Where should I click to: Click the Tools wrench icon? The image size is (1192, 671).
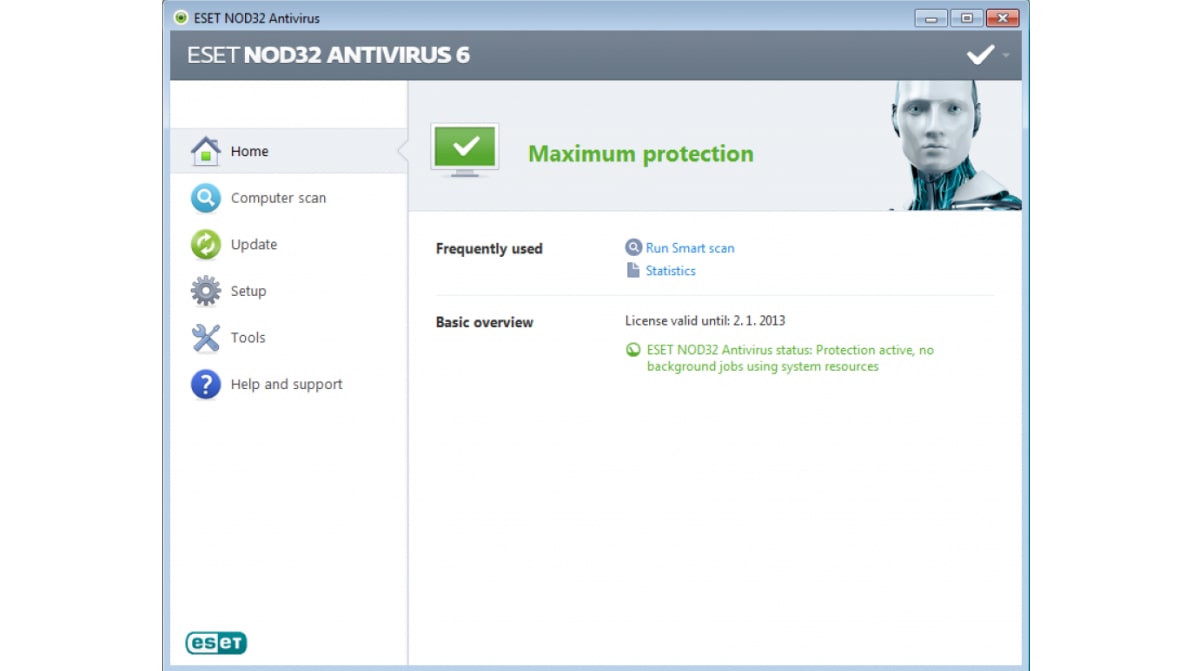point(205,337)
